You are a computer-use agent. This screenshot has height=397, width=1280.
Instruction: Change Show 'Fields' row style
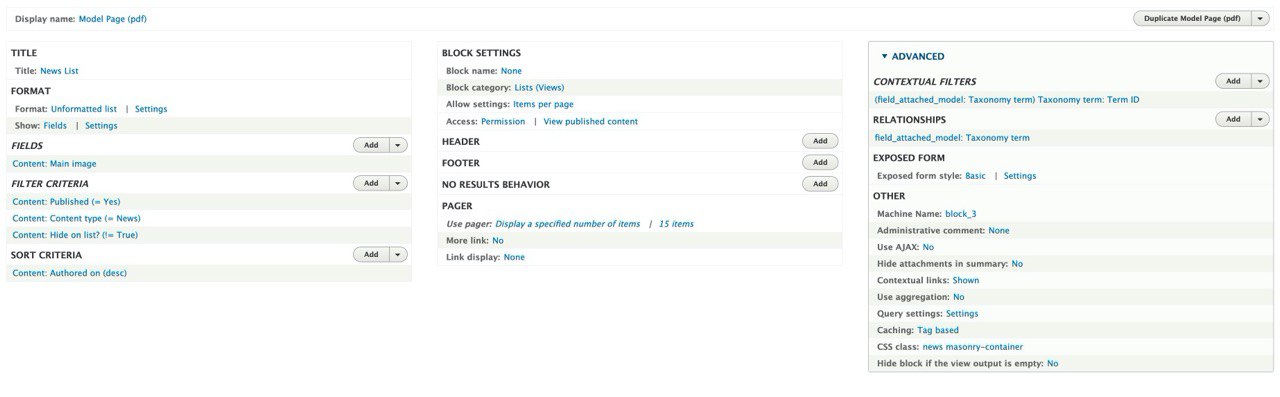coord(55,126)
